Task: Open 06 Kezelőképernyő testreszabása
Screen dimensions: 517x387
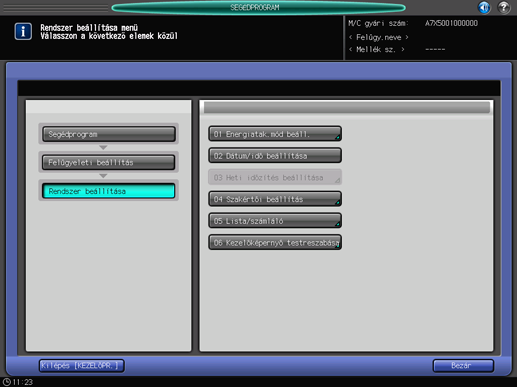Action: coord(275,242)
